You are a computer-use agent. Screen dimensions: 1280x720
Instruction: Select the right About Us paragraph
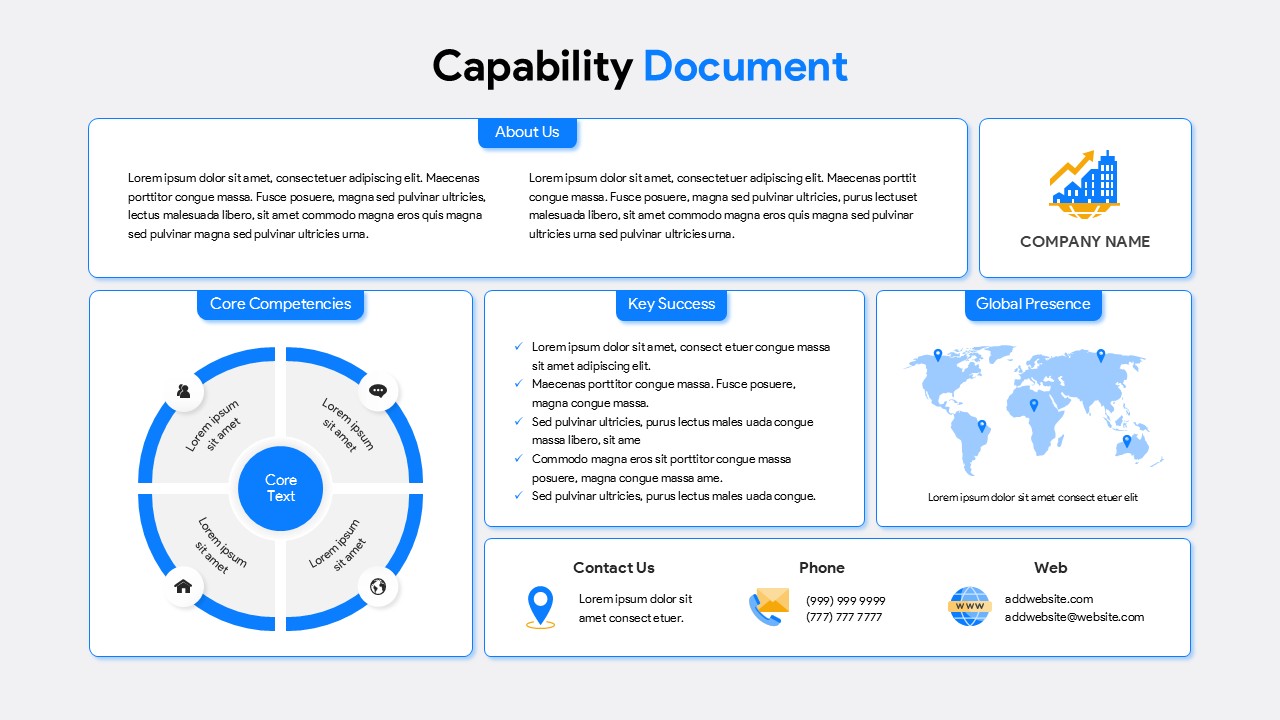(723, 206)
